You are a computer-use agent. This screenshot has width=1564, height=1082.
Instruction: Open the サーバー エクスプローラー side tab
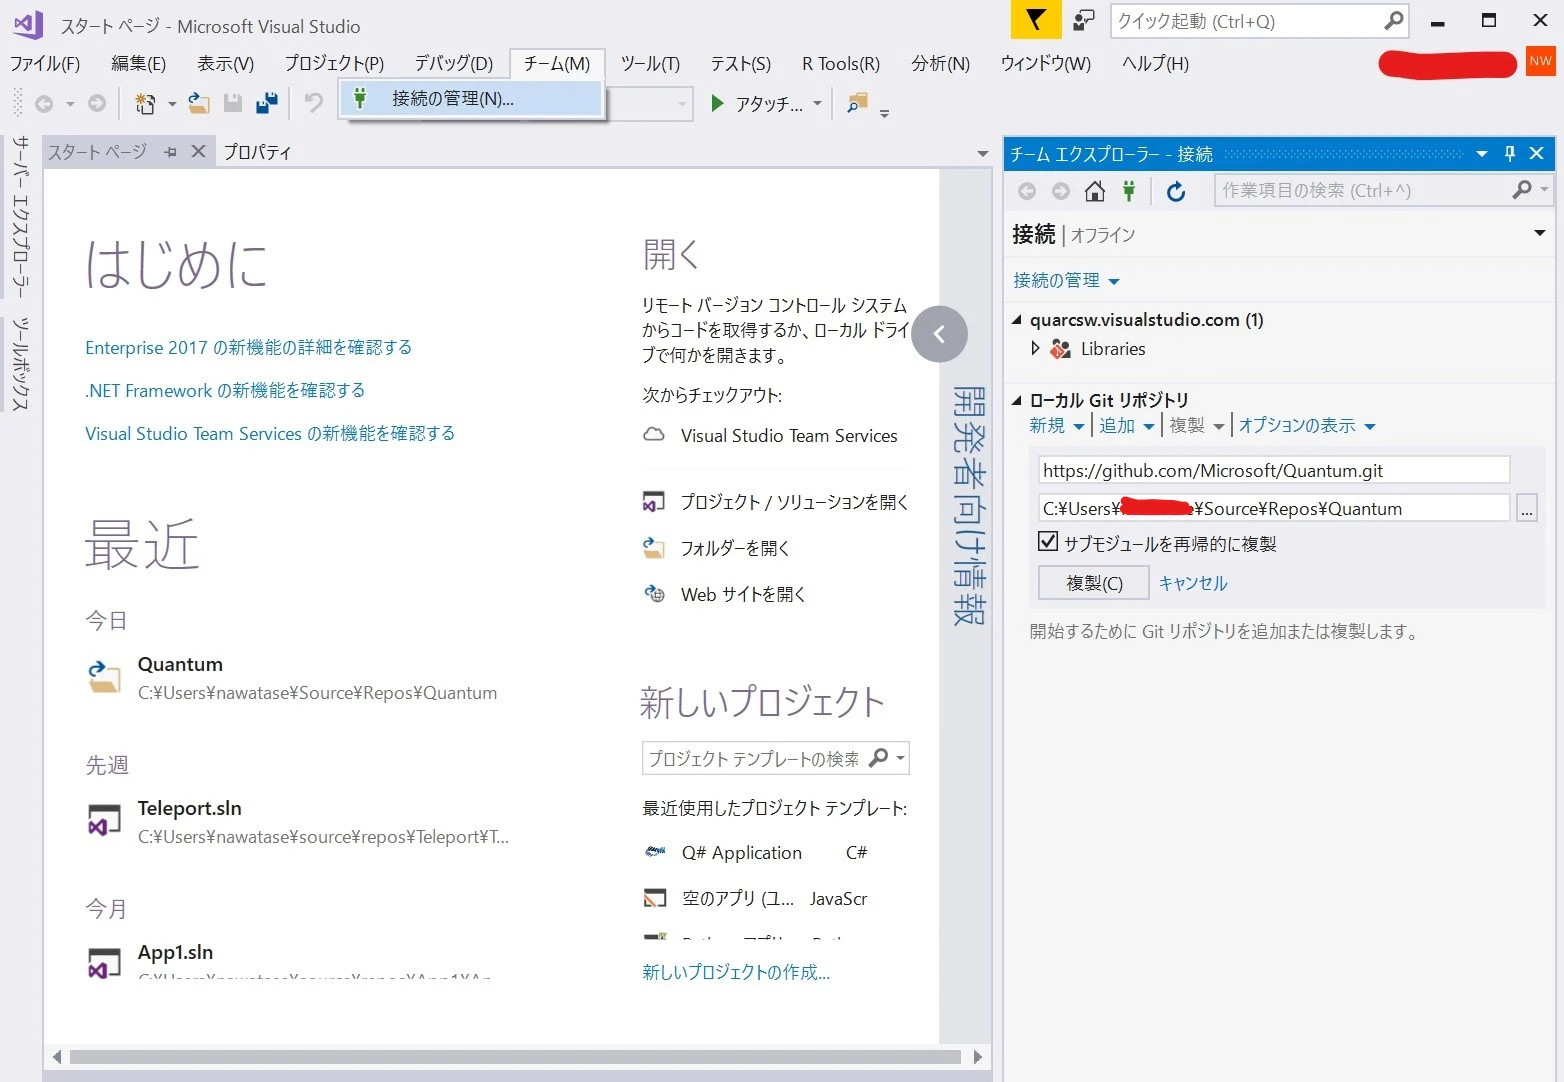click(20, 216)
